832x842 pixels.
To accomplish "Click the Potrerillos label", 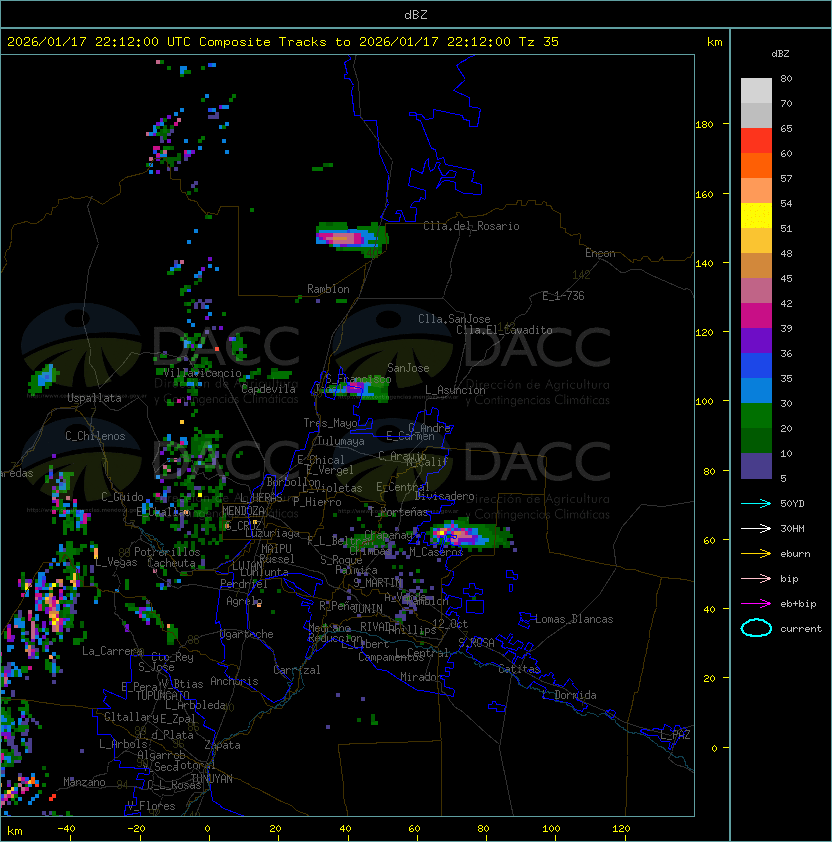I will pyautogui.click(x=167, y=552).
